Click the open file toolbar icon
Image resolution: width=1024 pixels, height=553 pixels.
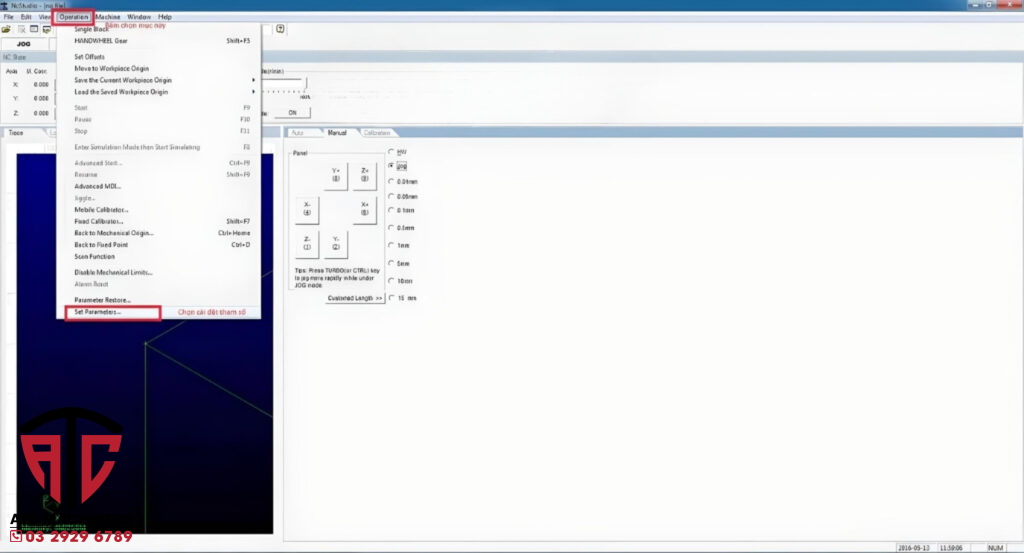(x=7, y=29)
